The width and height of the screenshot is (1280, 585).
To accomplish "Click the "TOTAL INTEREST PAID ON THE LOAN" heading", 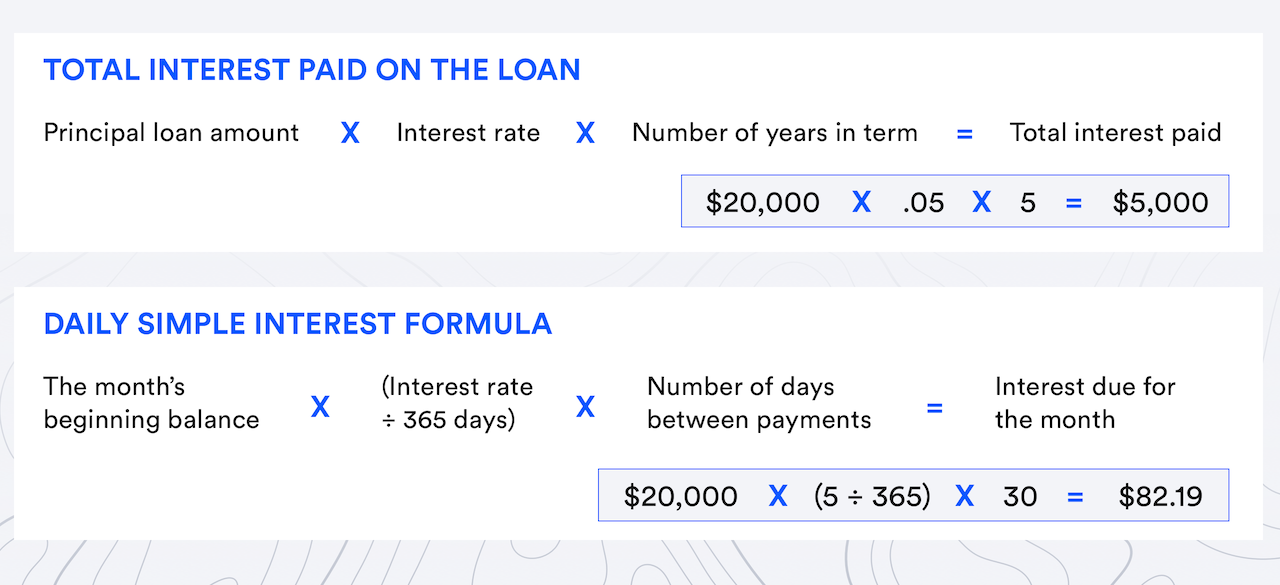I will point(311,70).
